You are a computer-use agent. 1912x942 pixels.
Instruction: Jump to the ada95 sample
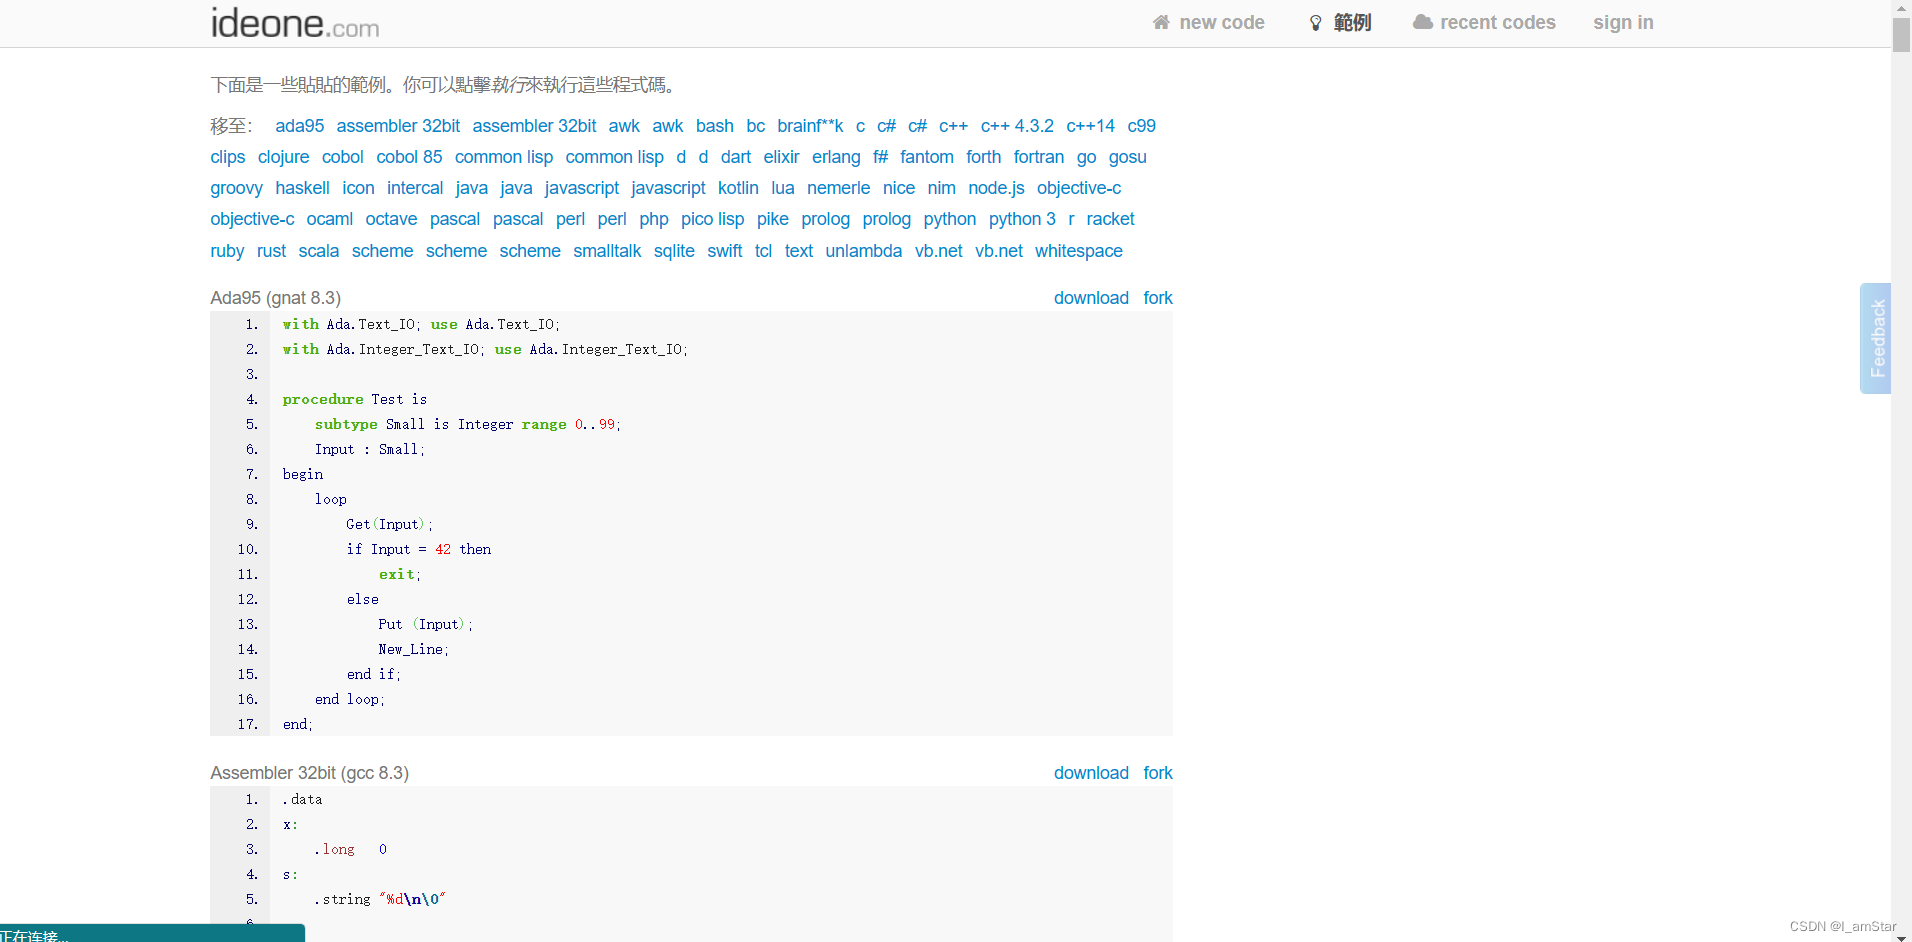(300, 126)
